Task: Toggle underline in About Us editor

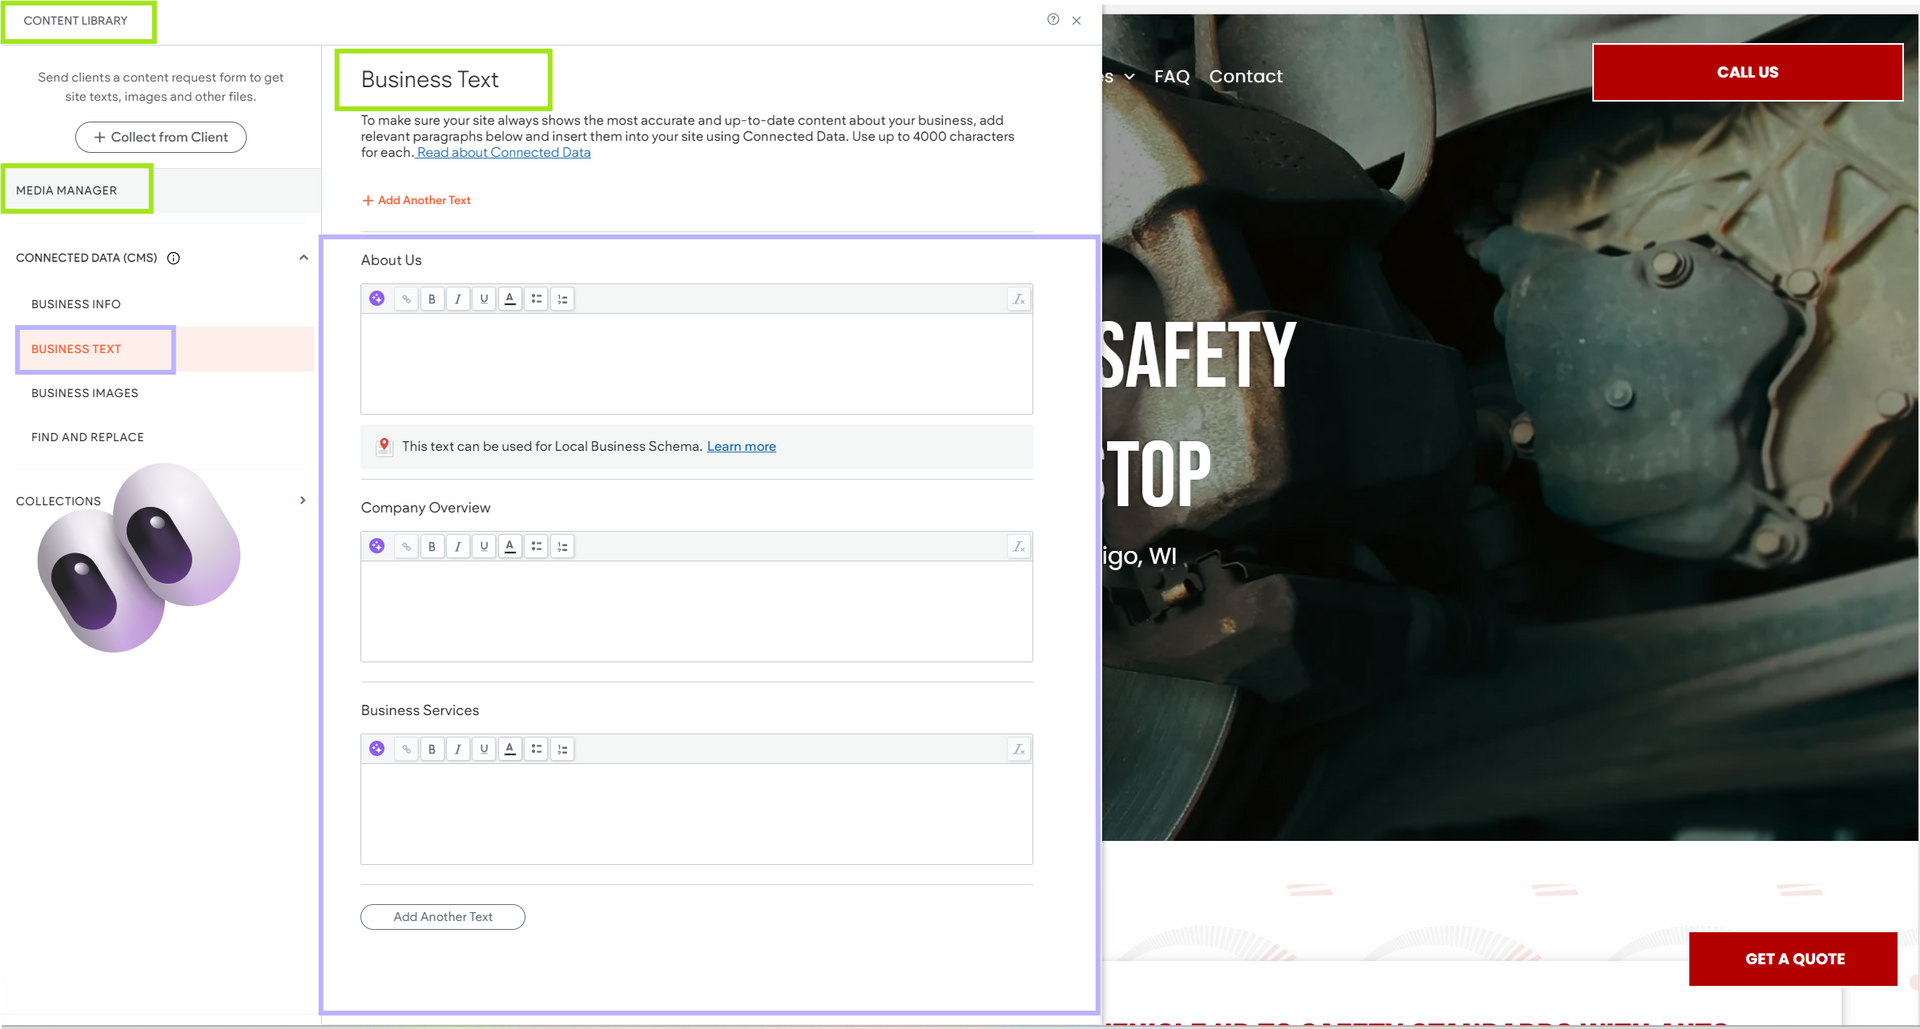Action: click(484, 299)
